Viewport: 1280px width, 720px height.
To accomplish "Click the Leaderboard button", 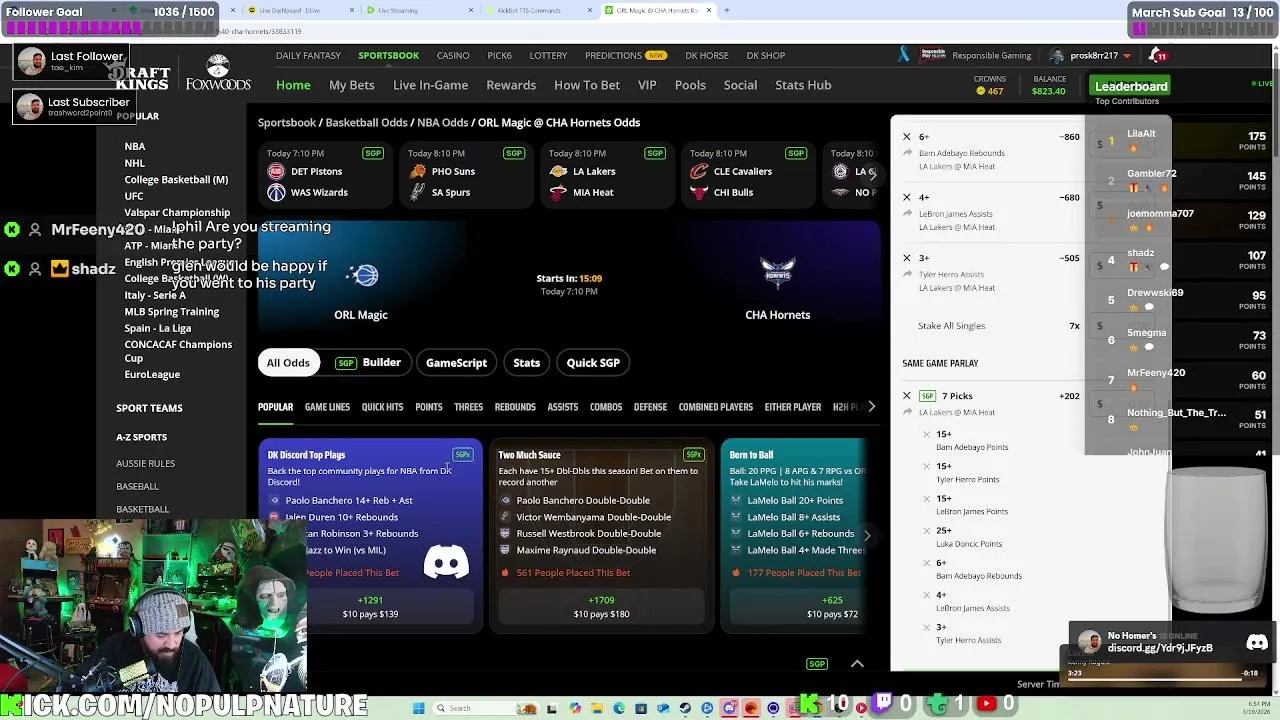I will tap(1131, 86).
